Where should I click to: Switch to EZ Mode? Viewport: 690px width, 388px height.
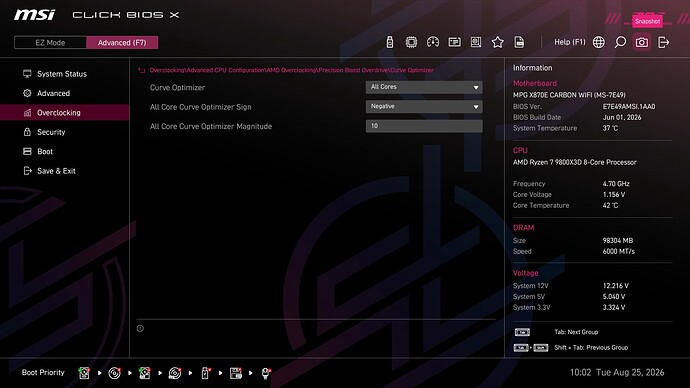tap(50, 43)
